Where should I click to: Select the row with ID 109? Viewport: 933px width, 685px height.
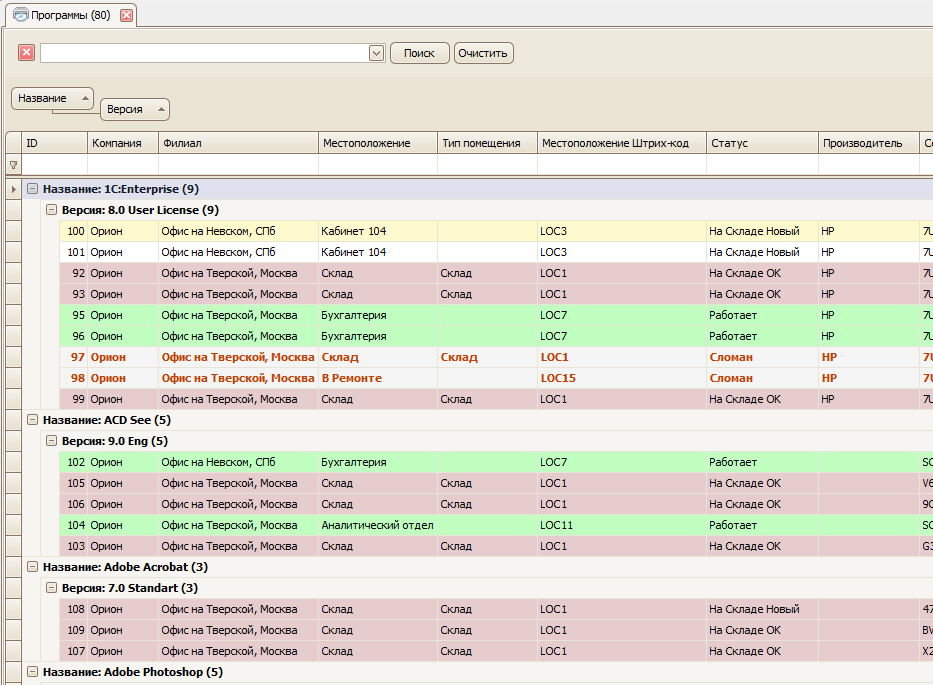pyautogui.click(x=496, y=630)
